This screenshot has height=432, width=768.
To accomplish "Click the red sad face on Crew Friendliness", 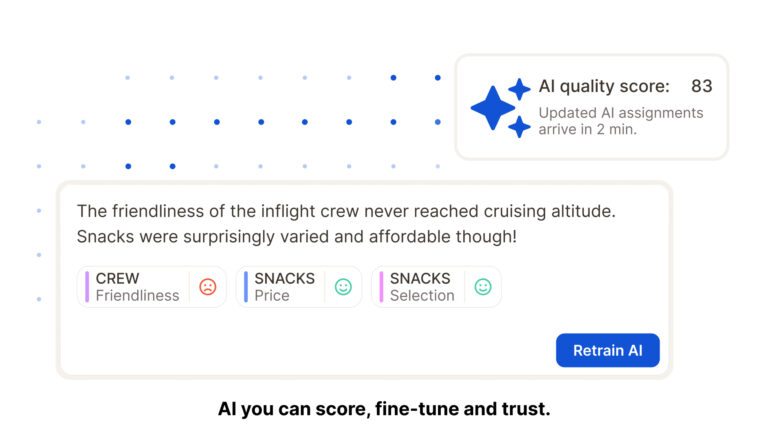I will (x=207, y=287).
